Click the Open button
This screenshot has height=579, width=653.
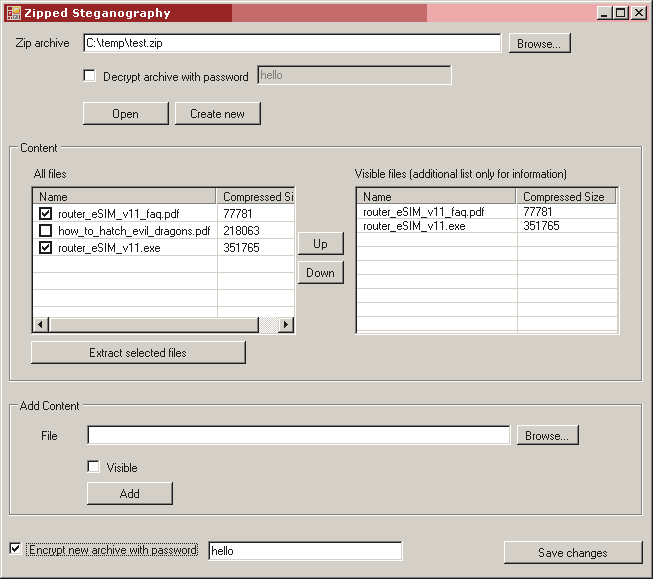point(125,114)
